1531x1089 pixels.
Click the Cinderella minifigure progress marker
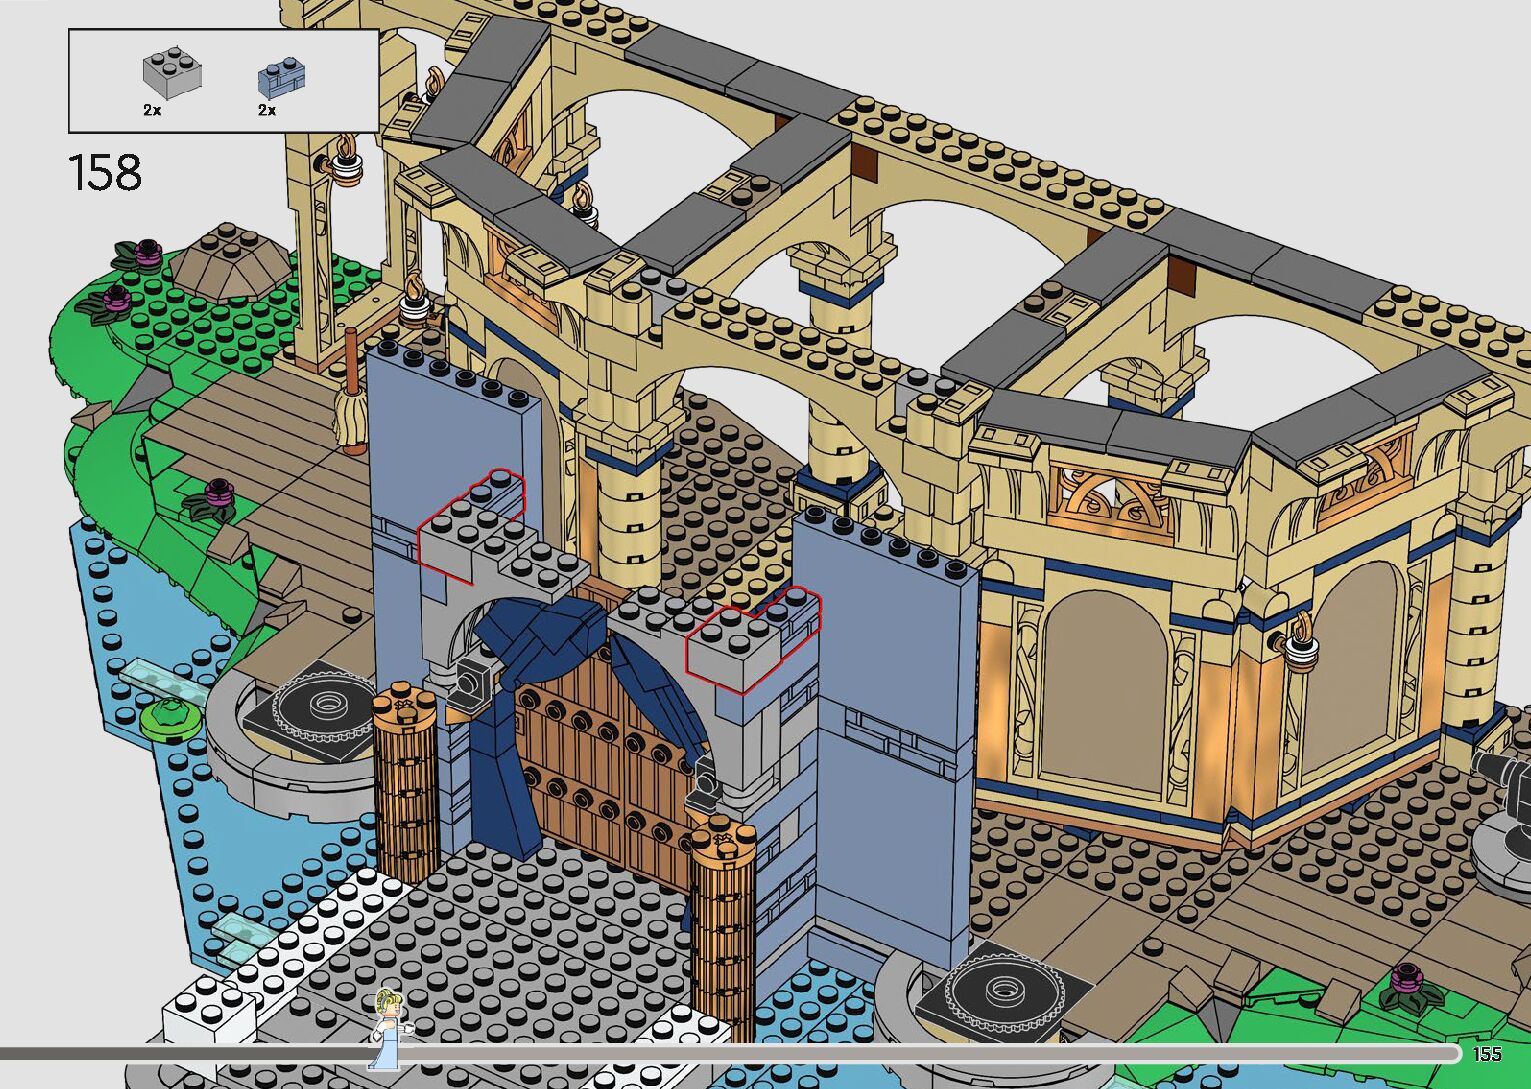[x=388, y=1027]
